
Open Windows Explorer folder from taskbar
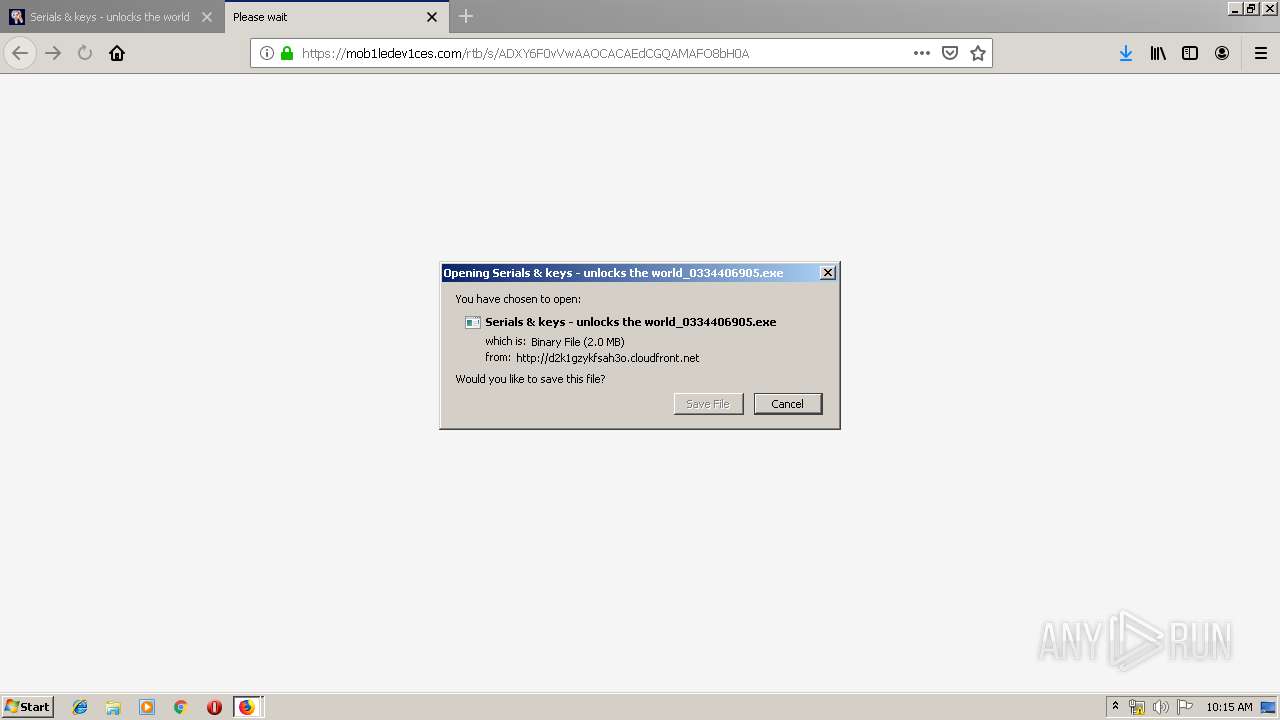[x=113, y=707]
